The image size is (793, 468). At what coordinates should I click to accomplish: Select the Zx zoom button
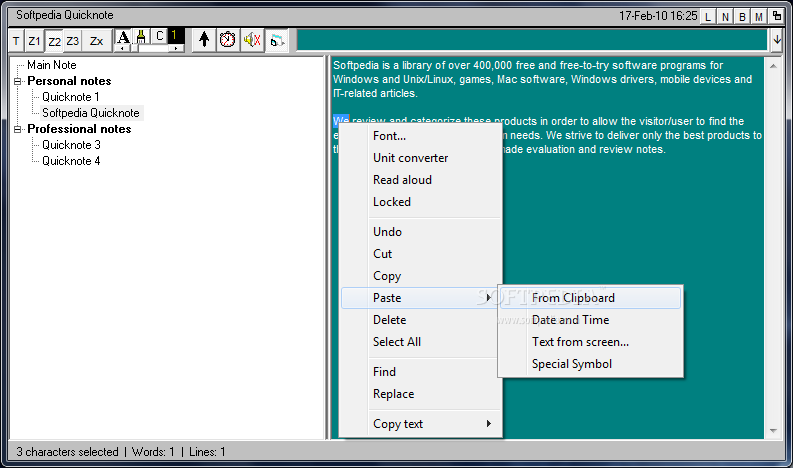[97, 41]
